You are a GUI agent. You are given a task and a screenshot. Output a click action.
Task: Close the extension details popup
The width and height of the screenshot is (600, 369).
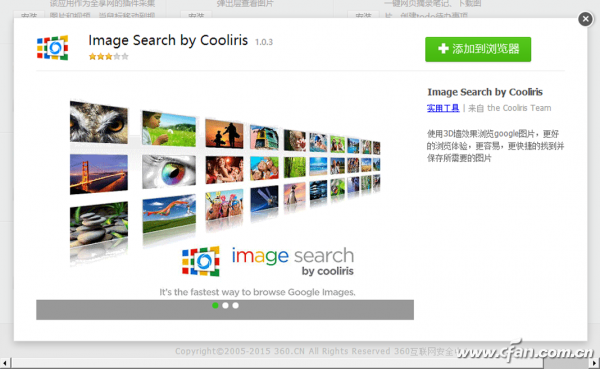click(x=585, y=19)
